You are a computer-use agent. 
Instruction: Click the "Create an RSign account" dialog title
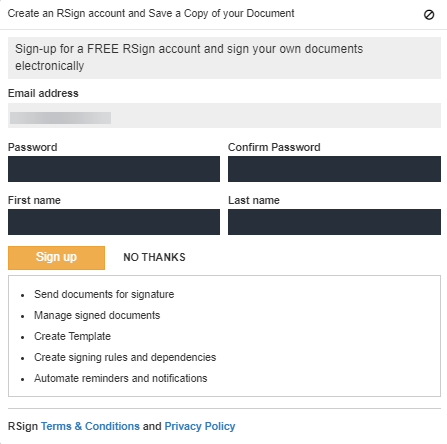[151, 14]
